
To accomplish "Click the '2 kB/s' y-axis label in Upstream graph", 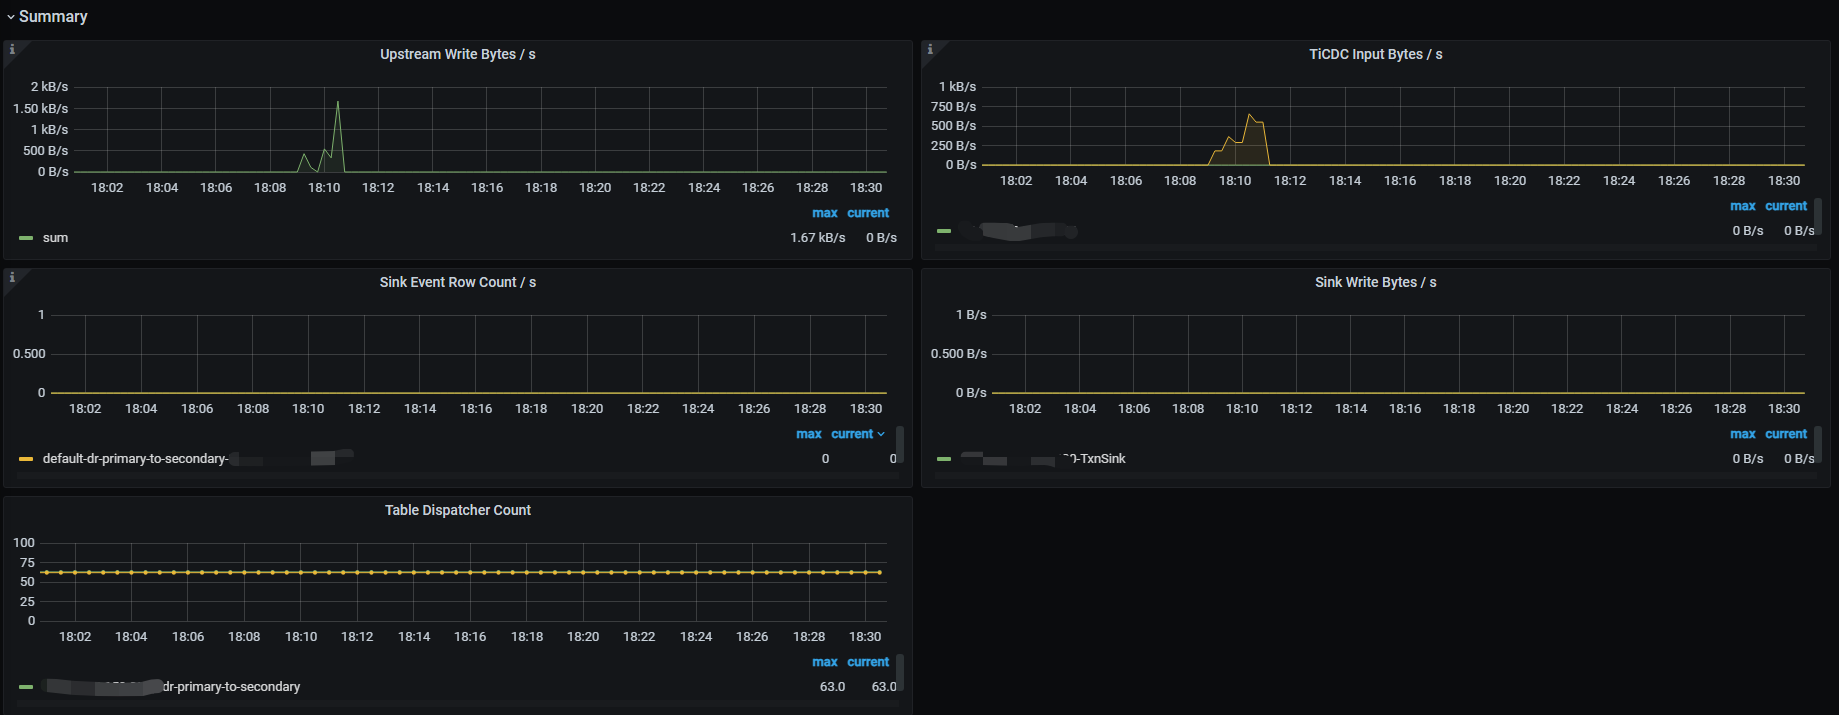I will [49, 87].
